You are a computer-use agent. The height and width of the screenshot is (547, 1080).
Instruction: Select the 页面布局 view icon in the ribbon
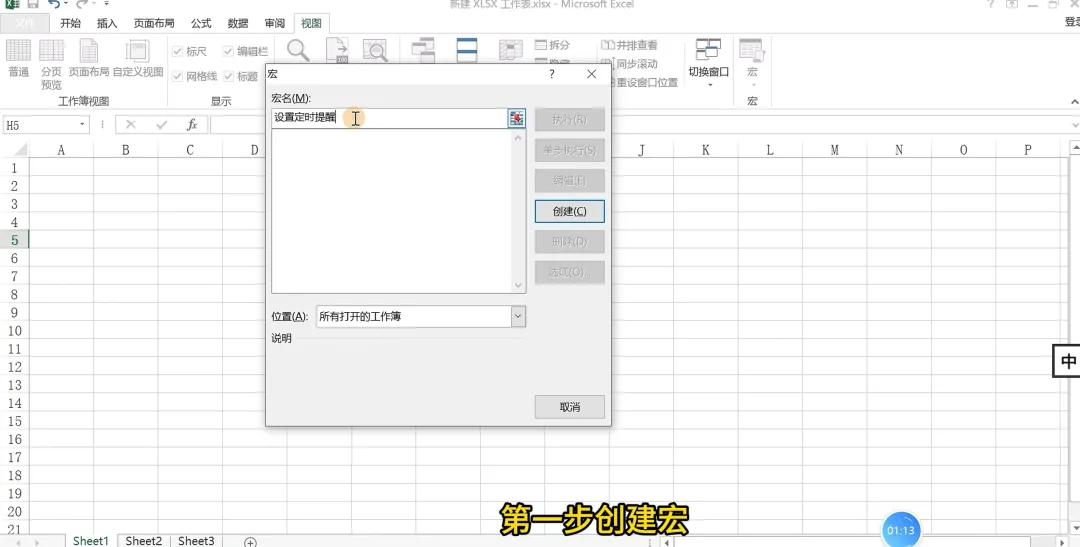pyautogui.click(x=89, y=58)
